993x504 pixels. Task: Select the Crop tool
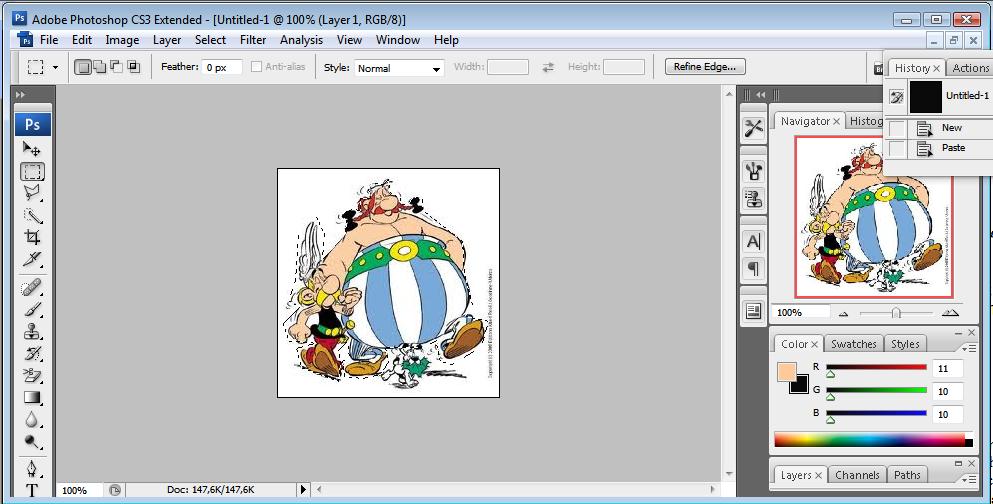tap(32, 237)
